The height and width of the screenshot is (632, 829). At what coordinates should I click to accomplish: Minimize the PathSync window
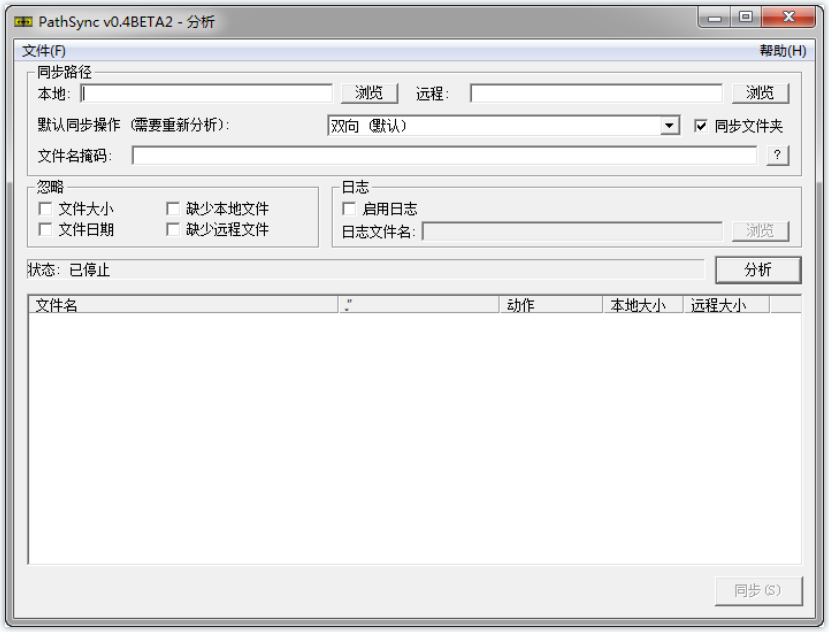pos(715,17)
